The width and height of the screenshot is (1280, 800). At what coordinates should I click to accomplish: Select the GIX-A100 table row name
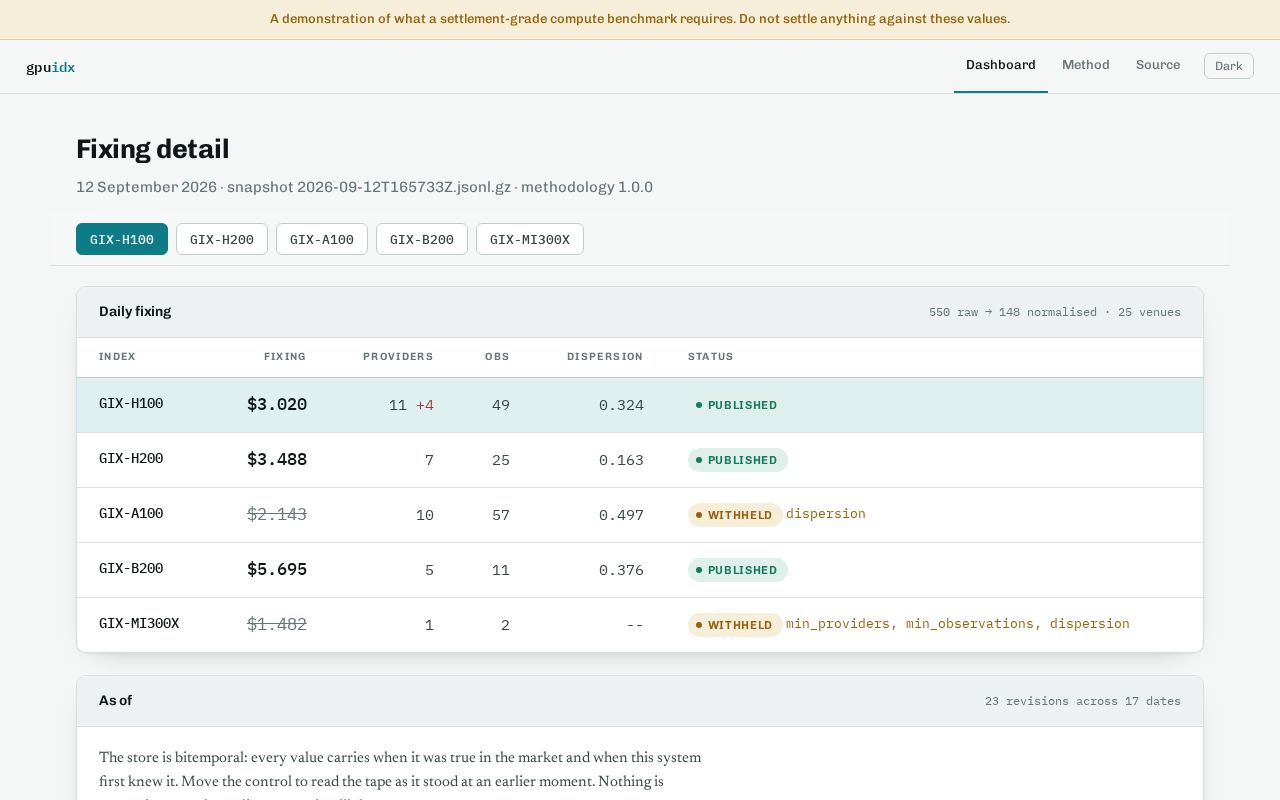click(131, 514)
